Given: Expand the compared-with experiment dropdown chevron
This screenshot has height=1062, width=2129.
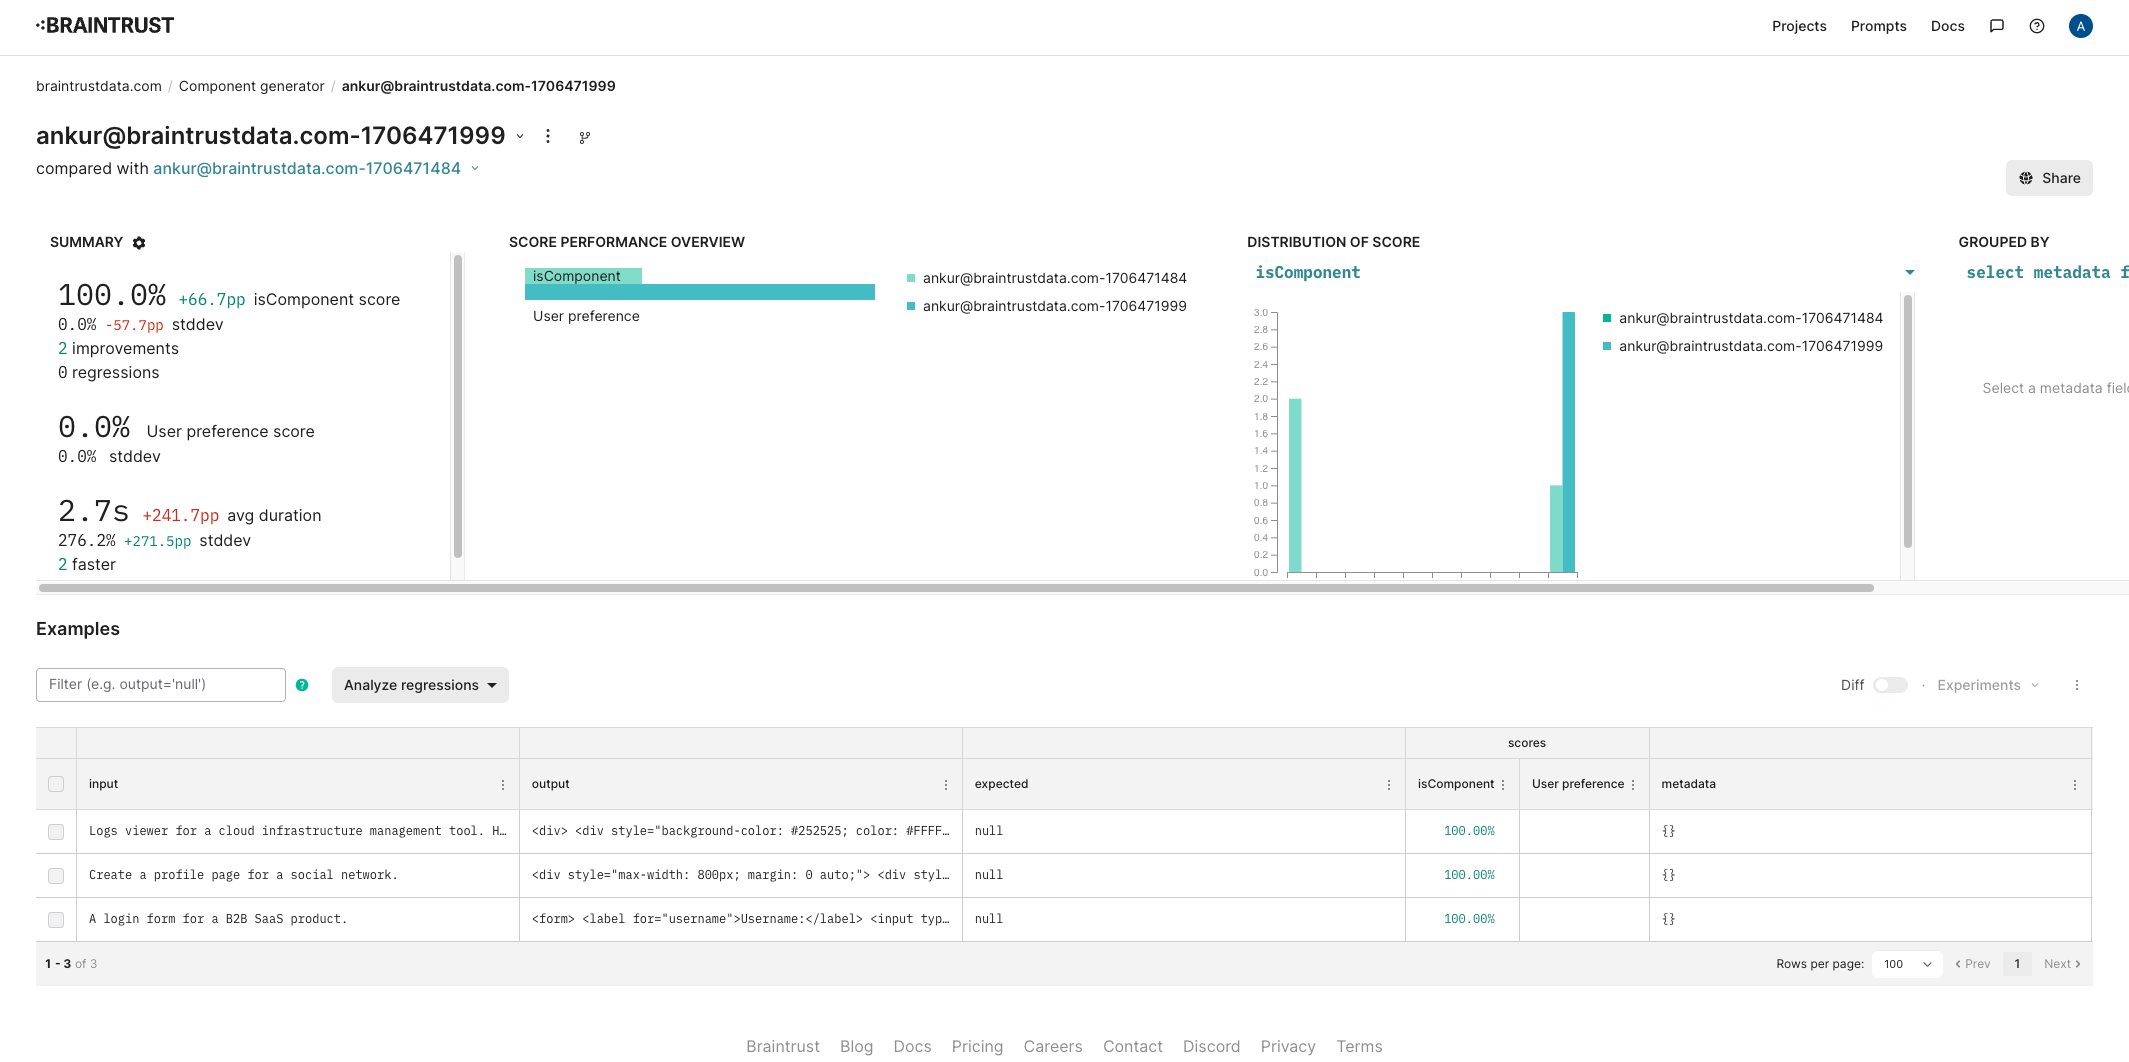Looking at the screenshot, I should (x=475, y=168).
